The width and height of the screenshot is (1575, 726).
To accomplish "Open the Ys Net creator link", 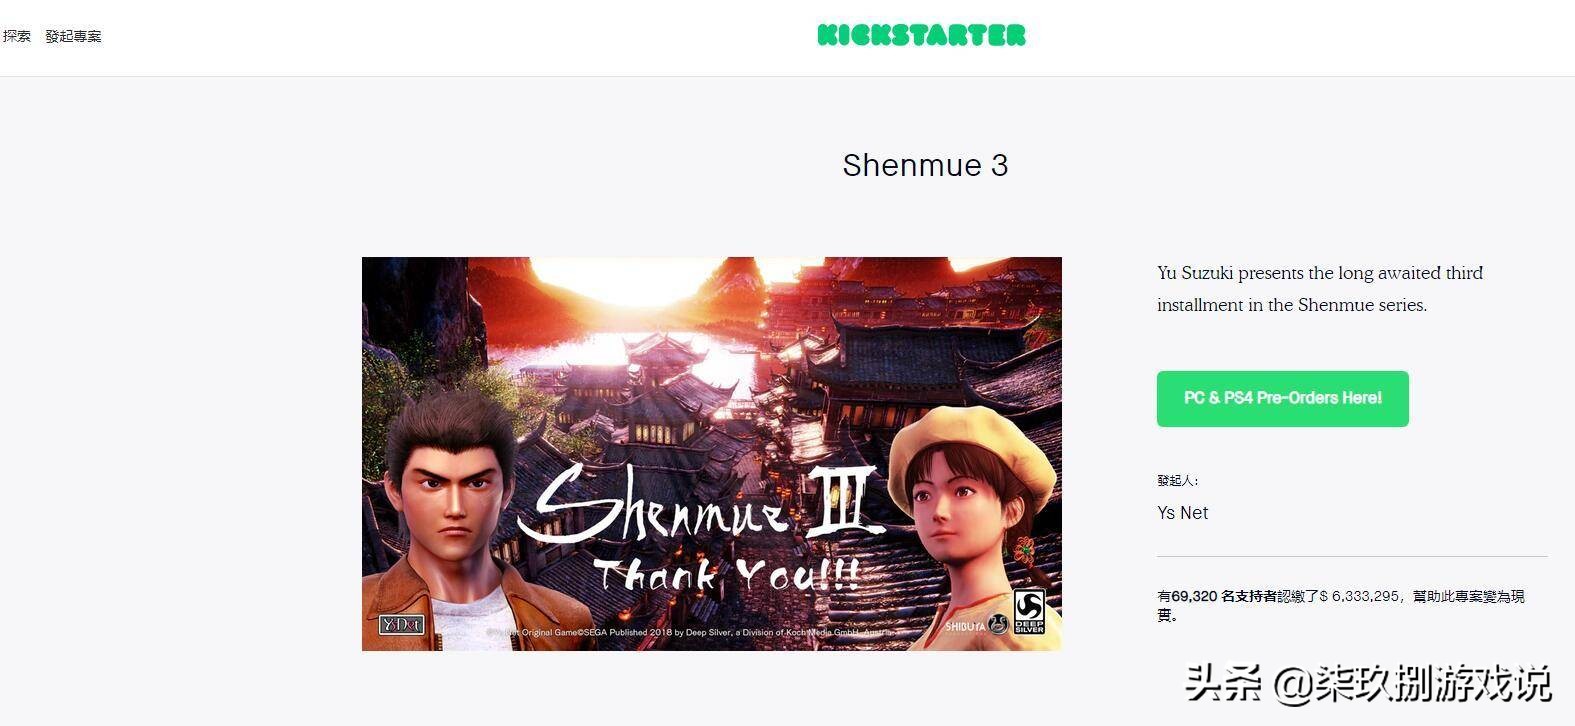I will pos(1183,513).
